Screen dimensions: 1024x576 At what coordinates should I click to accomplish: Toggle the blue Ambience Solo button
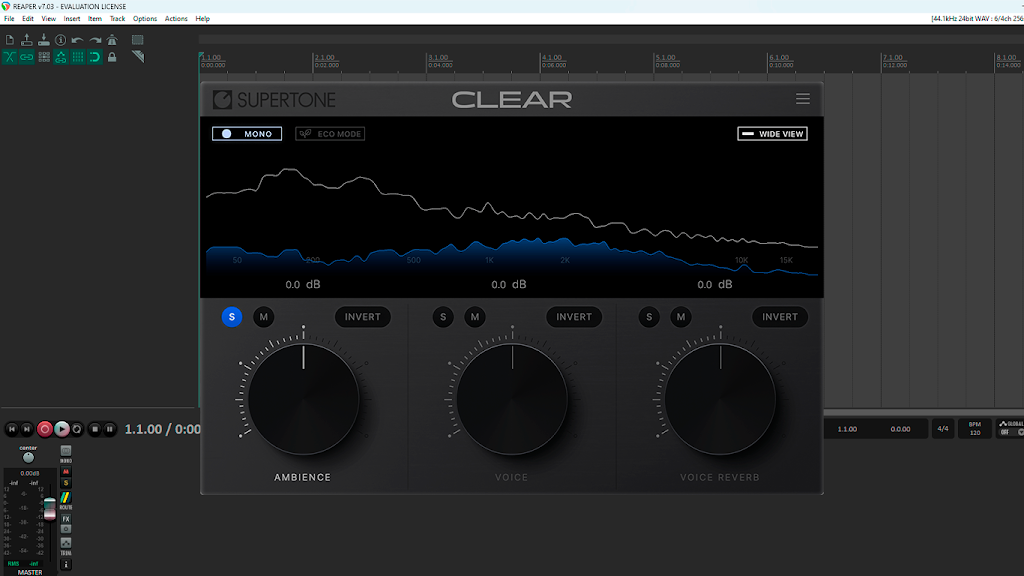[232, 317]
